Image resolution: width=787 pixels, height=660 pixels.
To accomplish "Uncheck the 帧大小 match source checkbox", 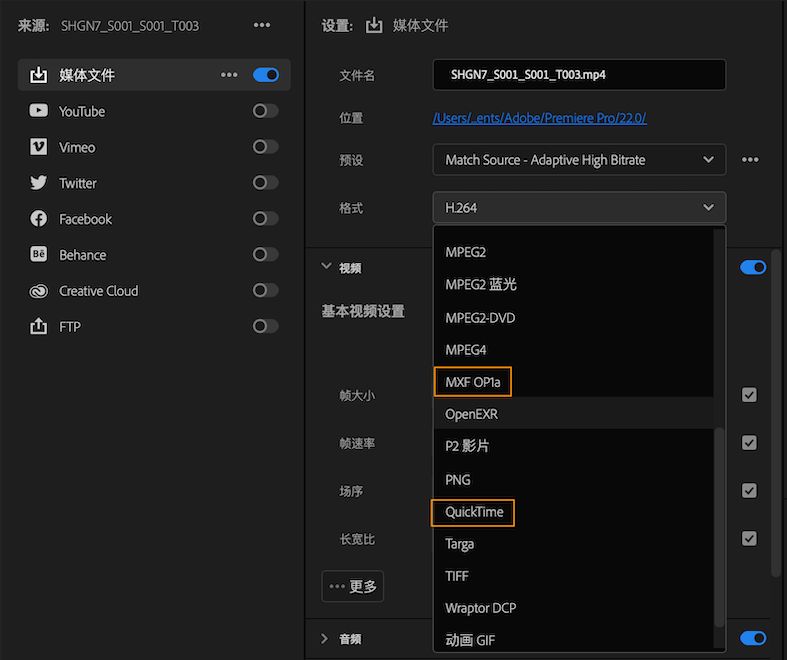I will coord(749,395).
